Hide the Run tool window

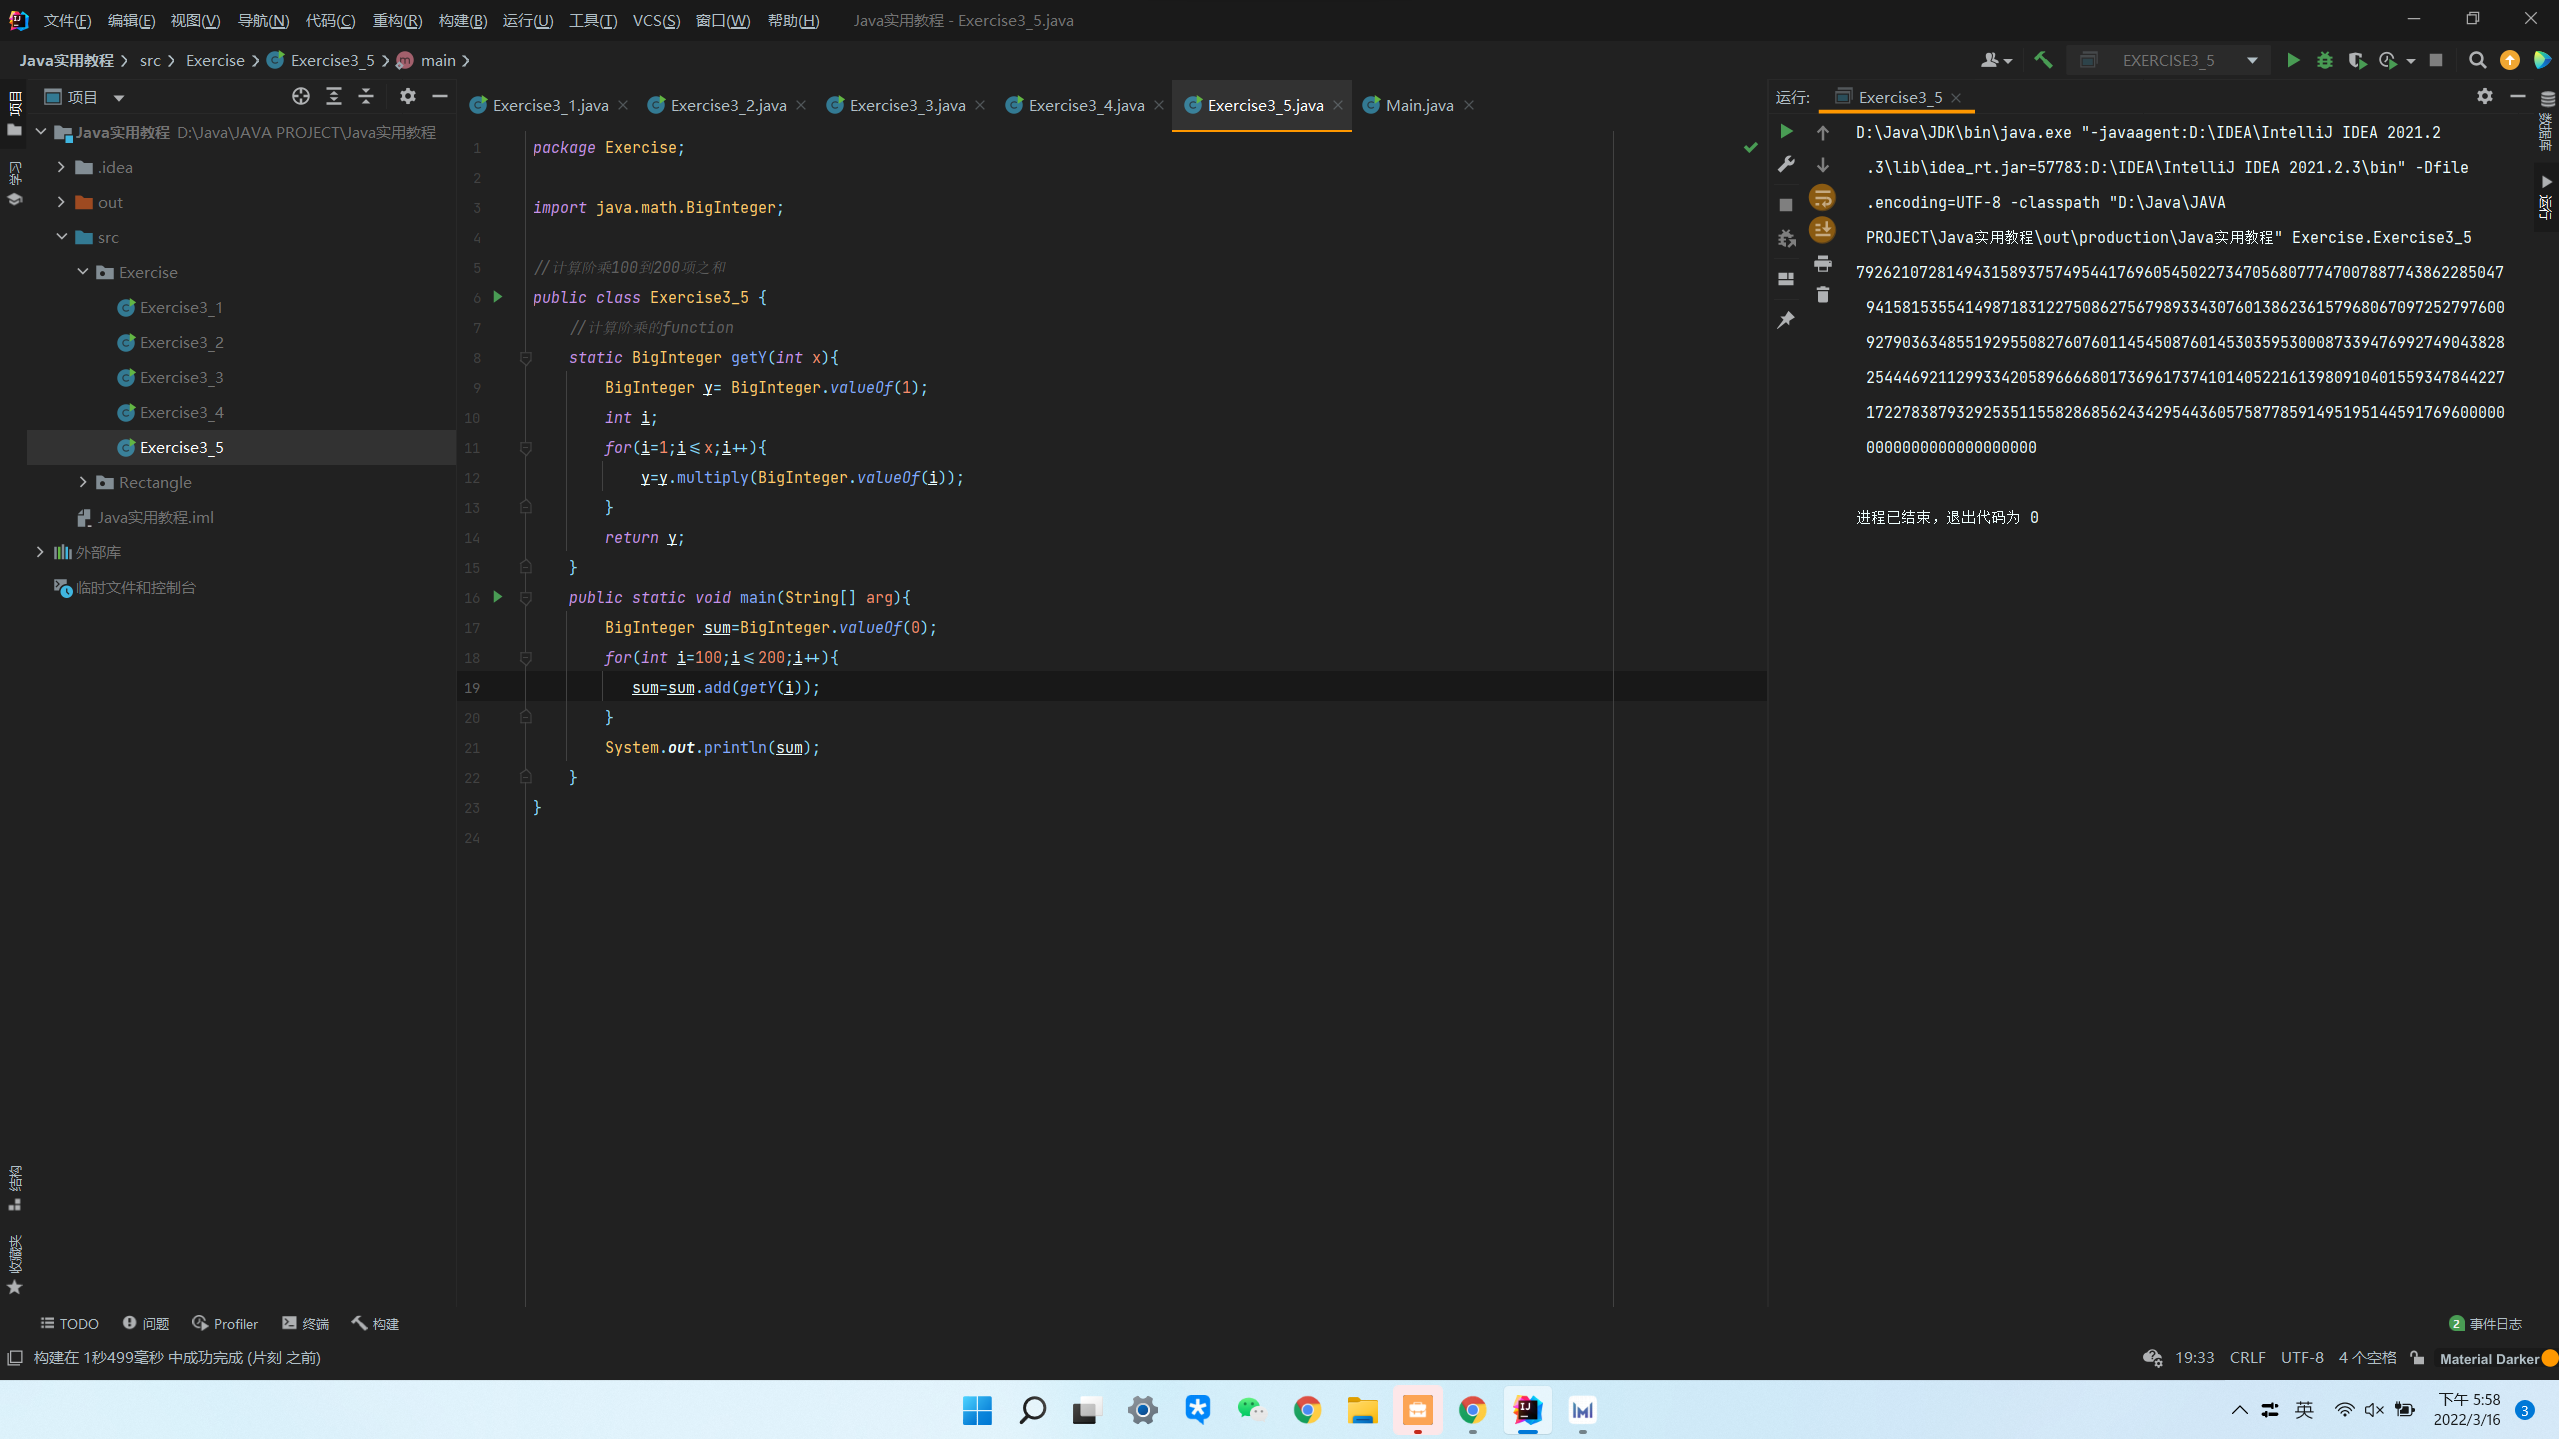point(2517,96)
